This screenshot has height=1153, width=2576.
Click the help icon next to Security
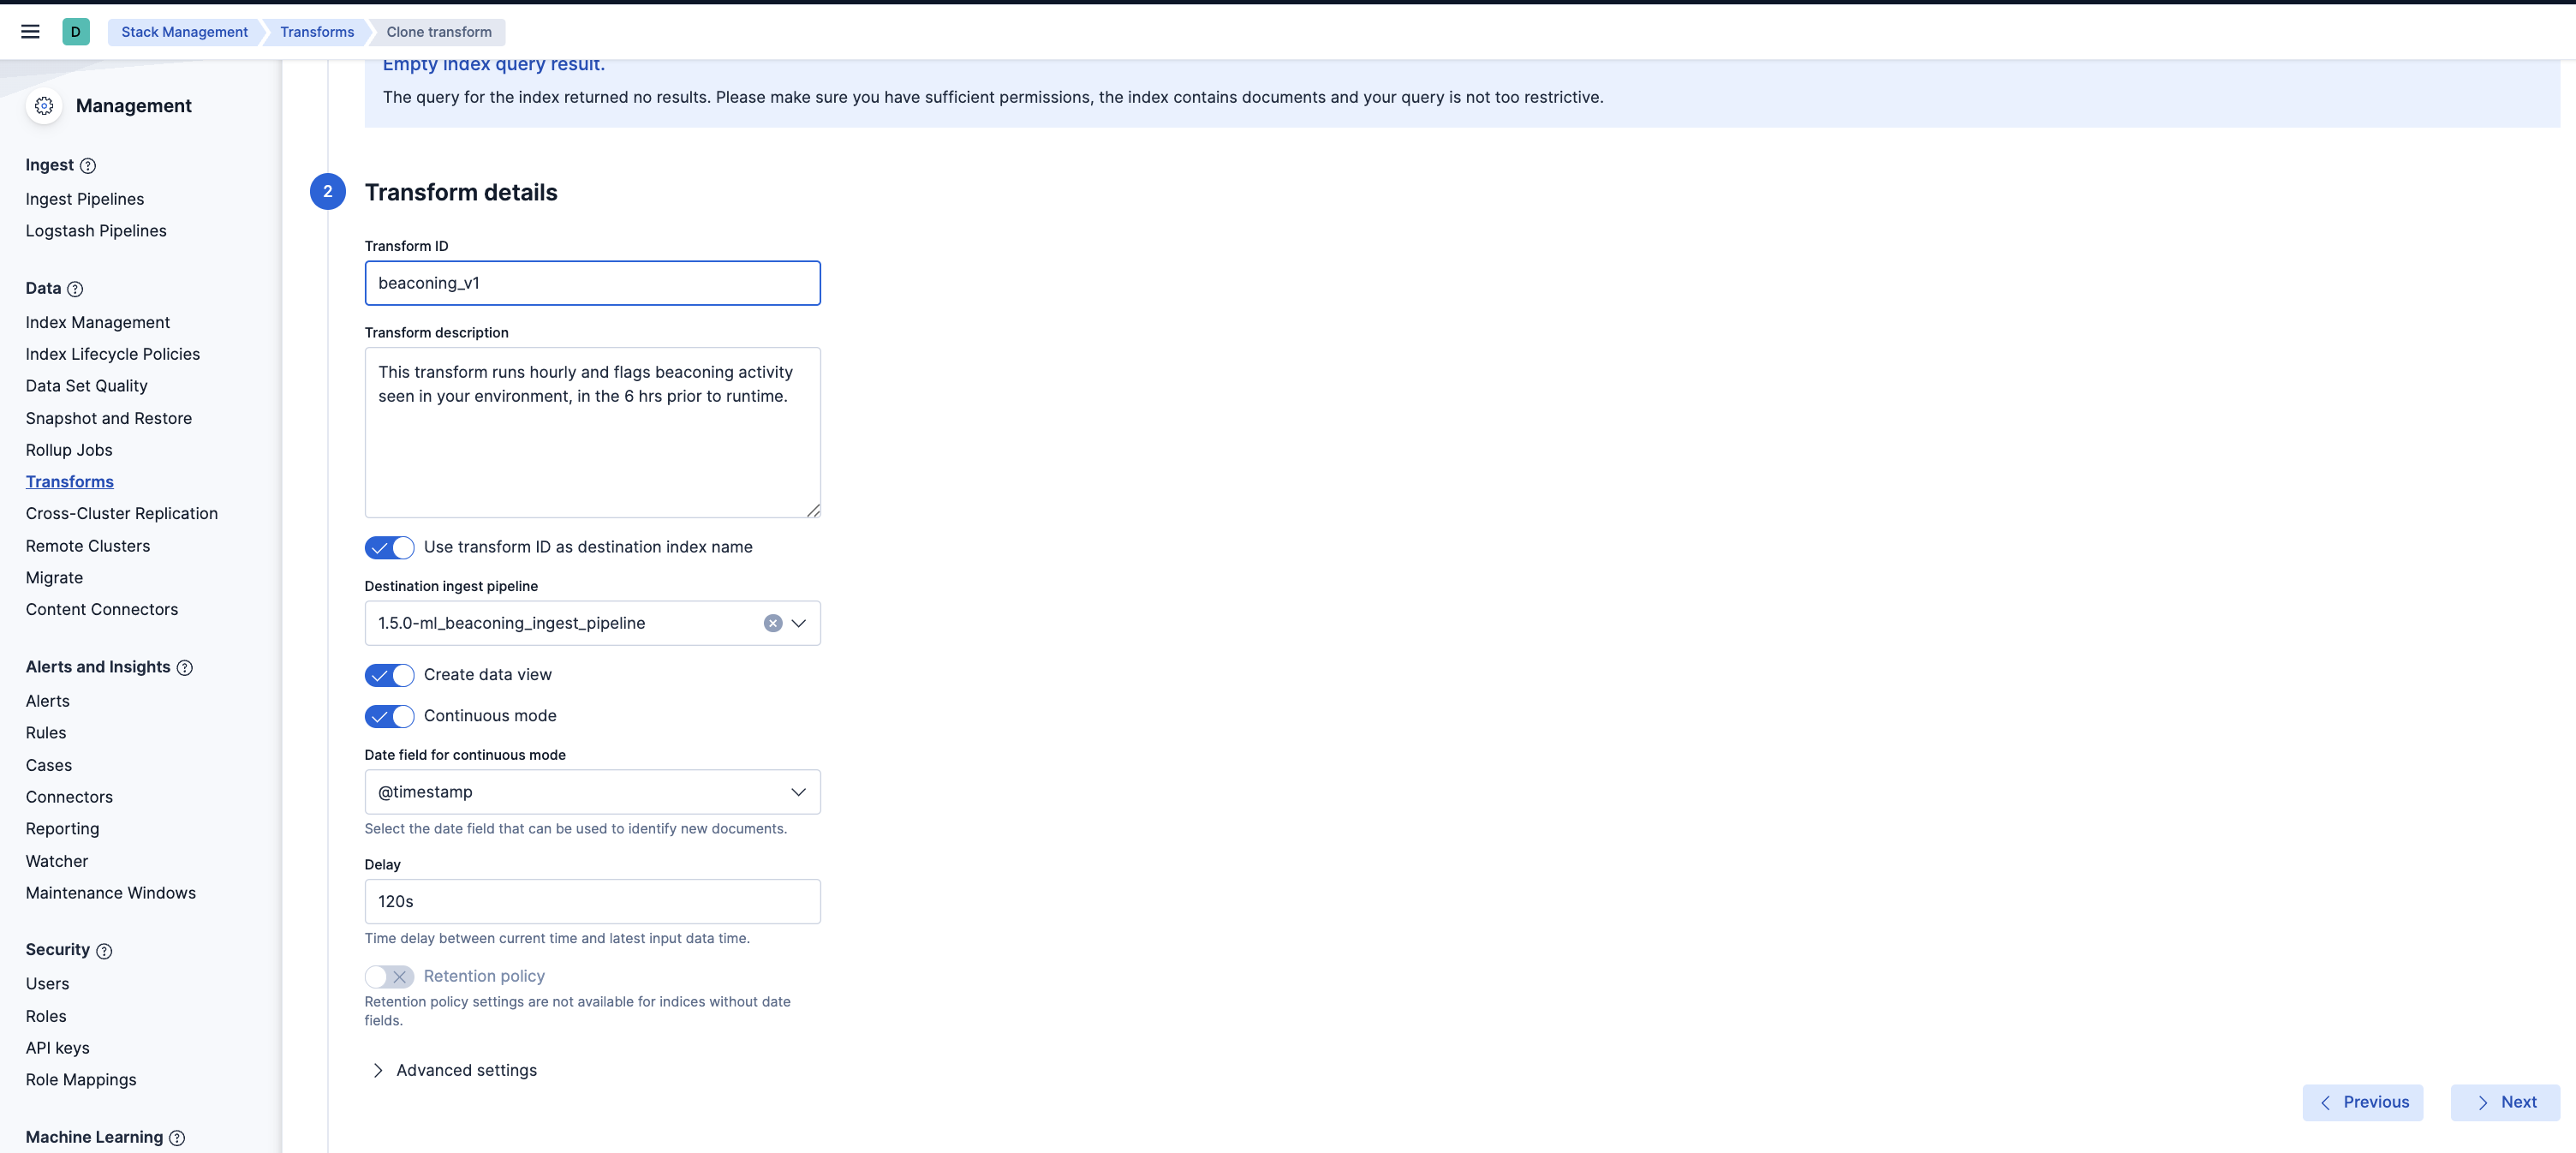(104, 952)
